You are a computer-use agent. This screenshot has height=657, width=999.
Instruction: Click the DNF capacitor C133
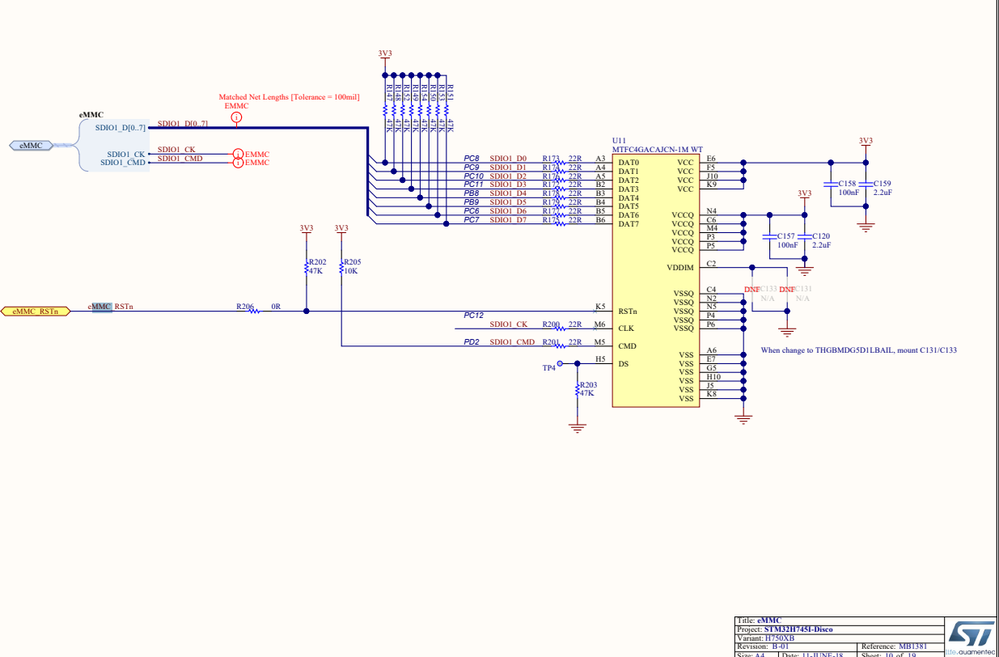[753, 289]
